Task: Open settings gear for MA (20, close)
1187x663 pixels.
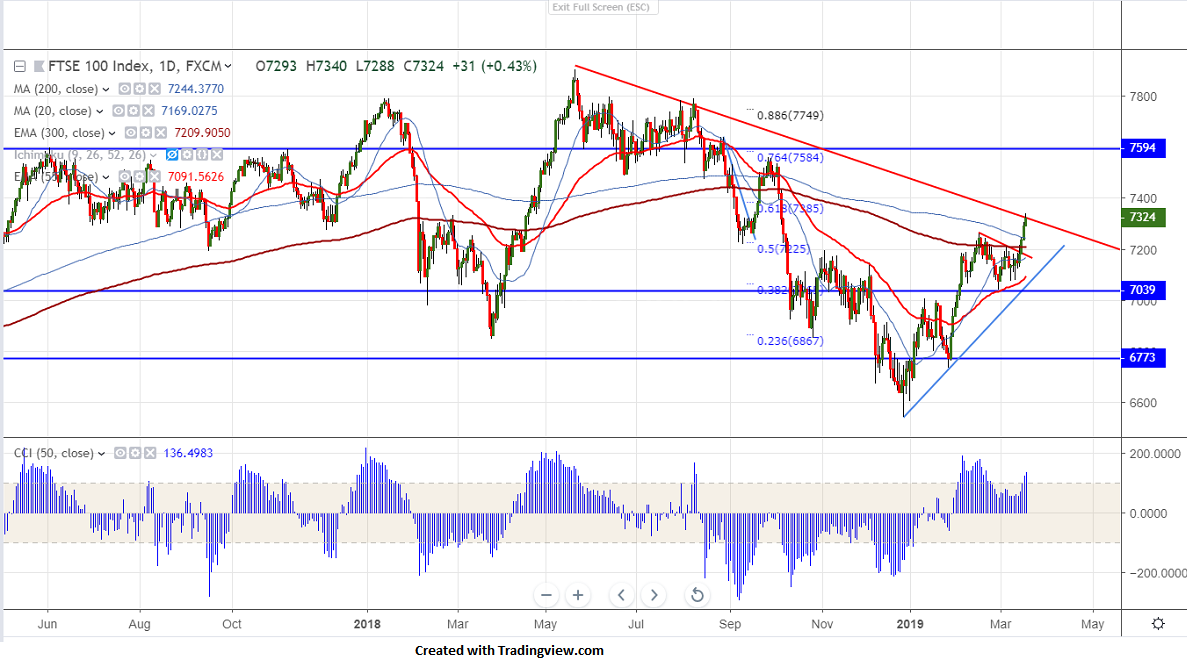Action: (x=132, y=110)
